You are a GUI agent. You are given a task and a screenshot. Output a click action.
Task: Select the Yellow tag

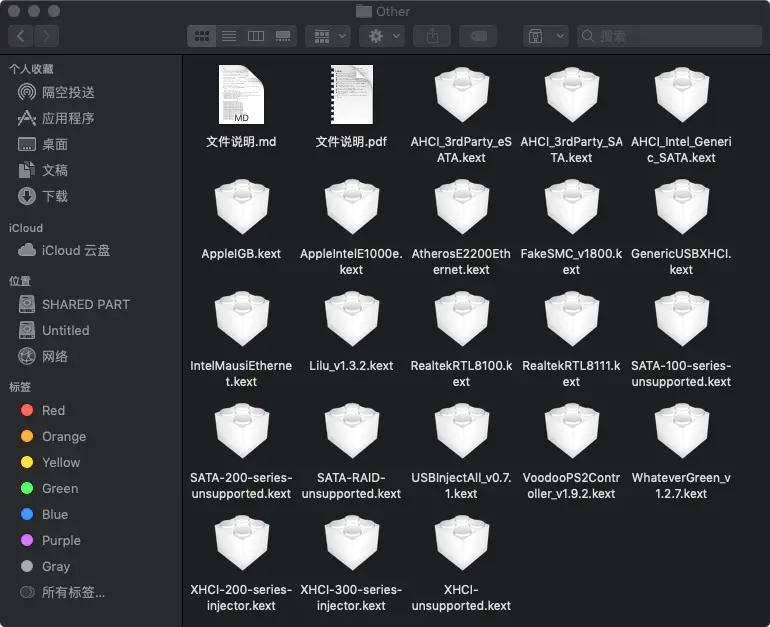(51, 463)
